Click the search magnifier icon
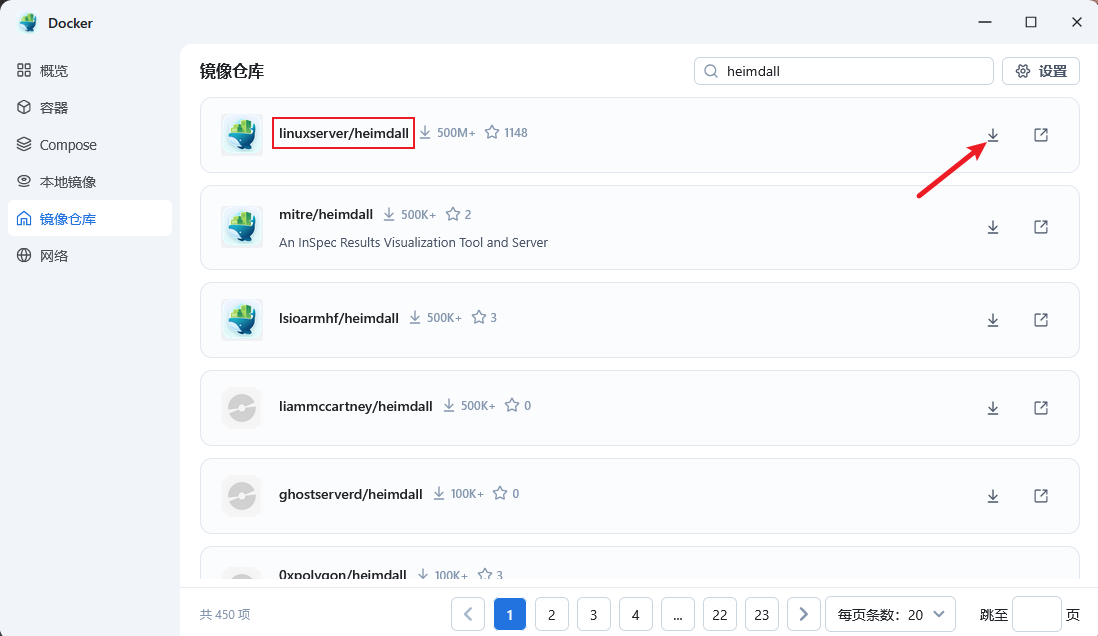1098x636 pixels. pos(711,71)
